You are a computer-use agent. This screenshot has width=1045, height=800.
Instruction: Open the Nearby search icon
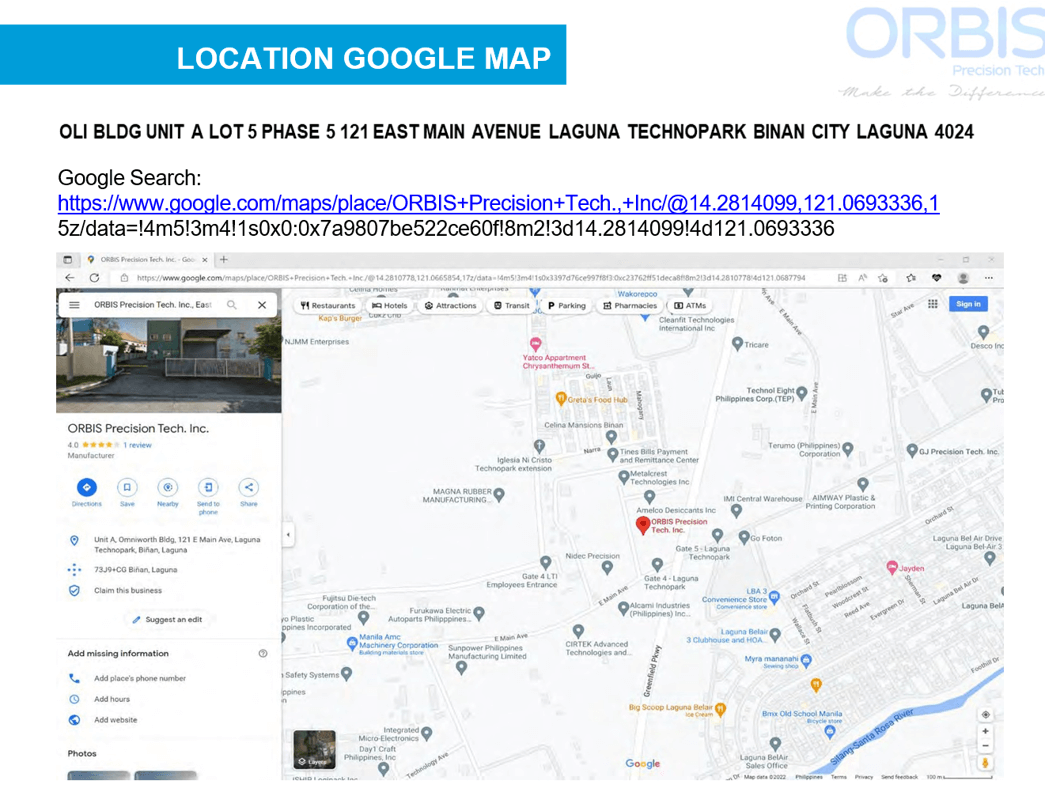pos(168,487)
